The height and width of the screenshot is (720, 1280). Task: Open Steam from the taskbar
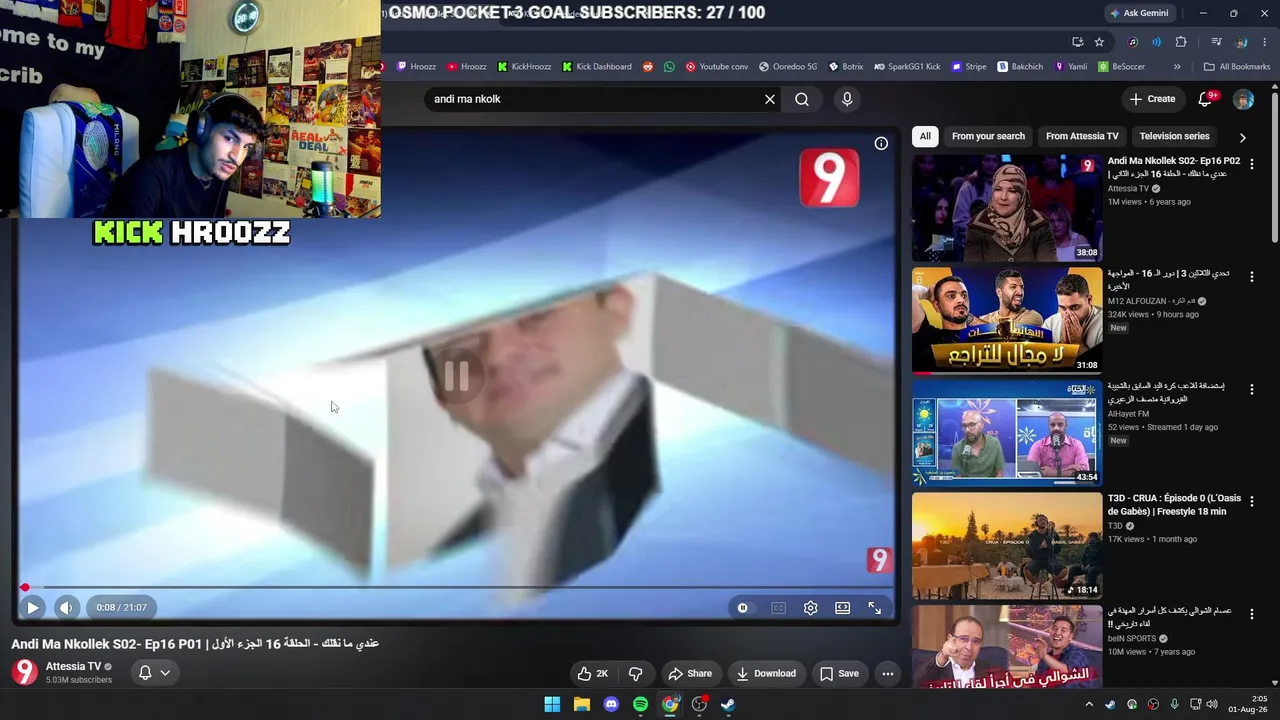click(728, 704)
